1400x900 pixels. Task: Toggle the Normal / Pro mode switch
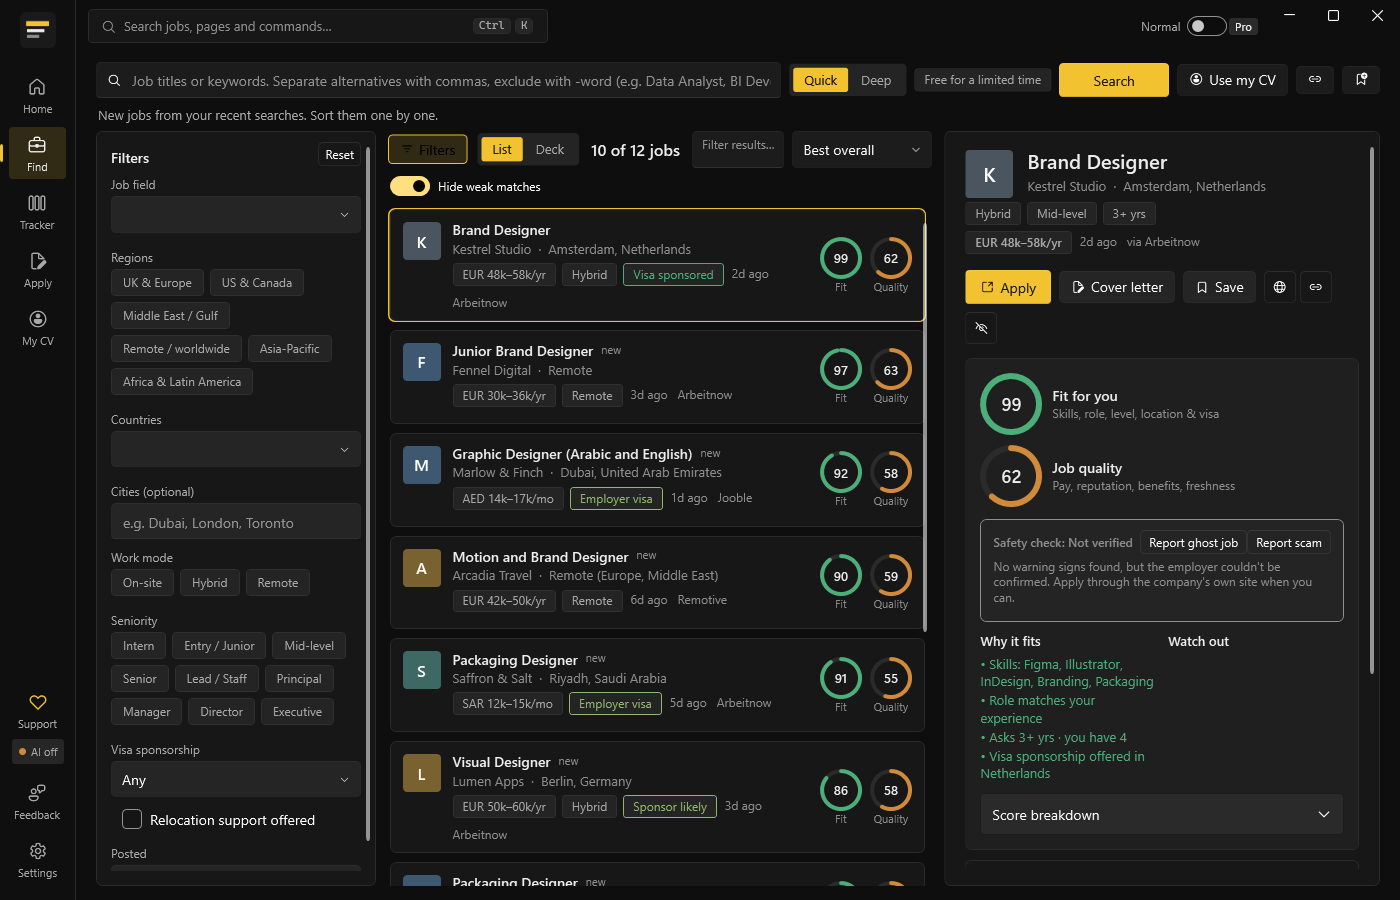tap(1206, 26)
